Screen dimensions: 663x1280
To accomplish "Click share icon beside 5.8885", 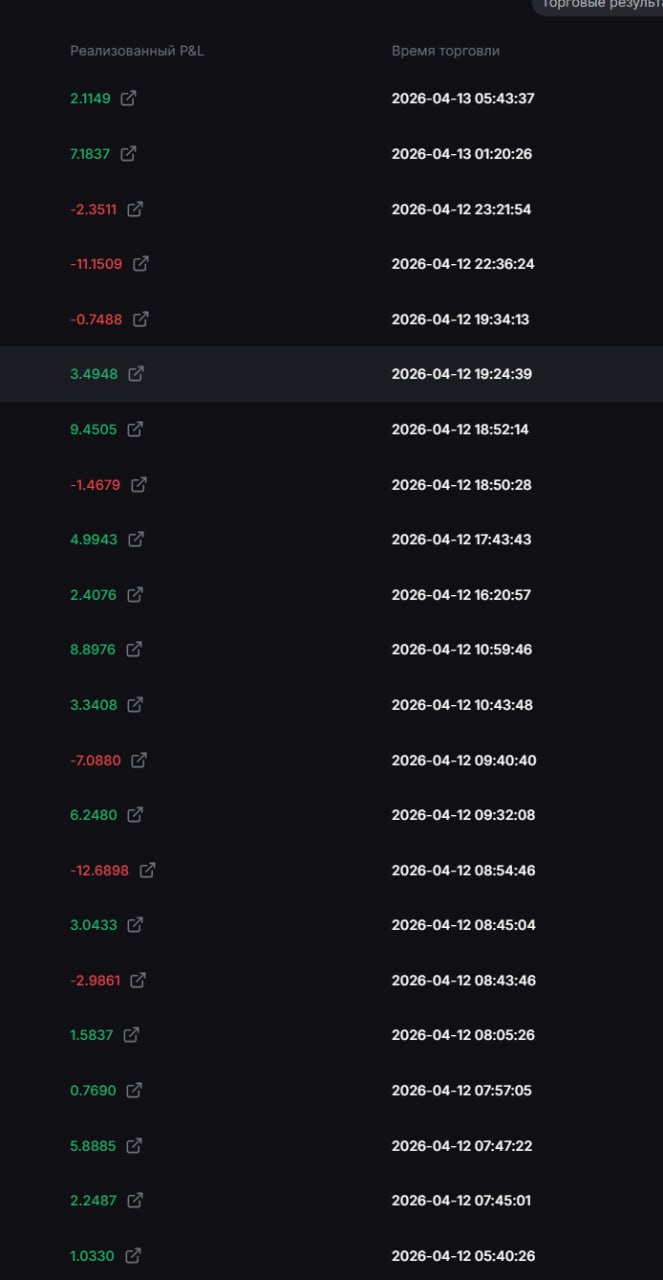I will point(134,1145).
